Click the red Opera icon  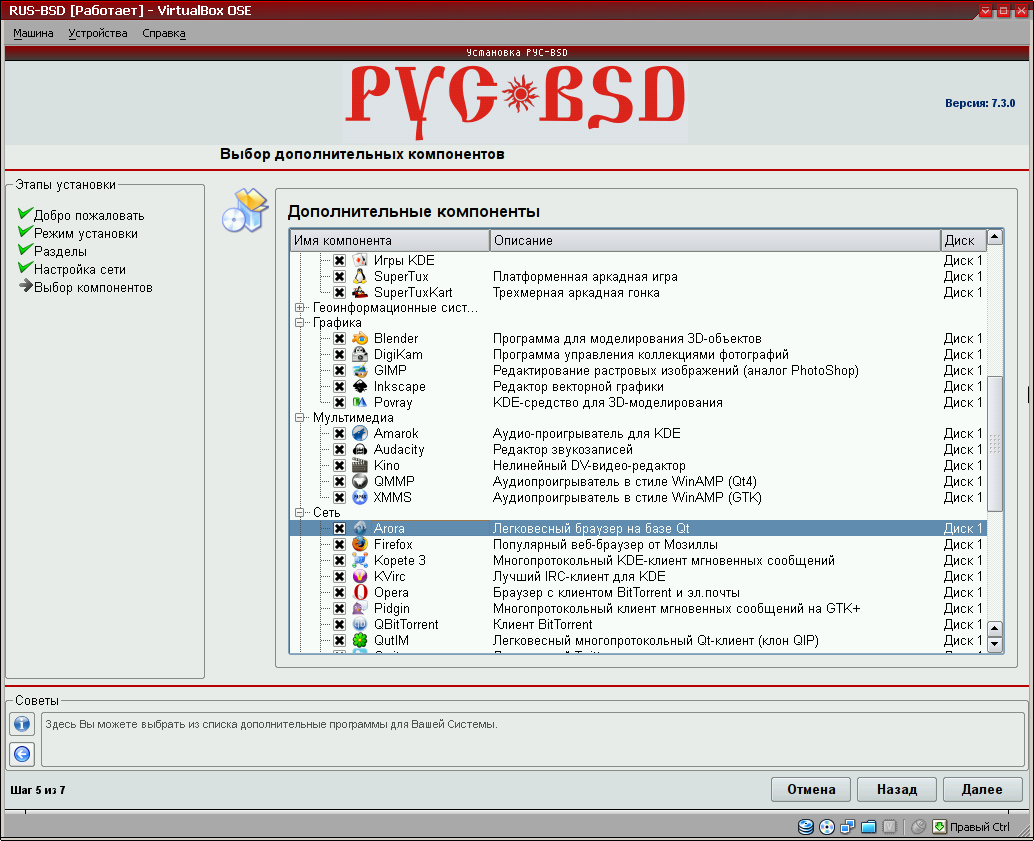(359, 592)
